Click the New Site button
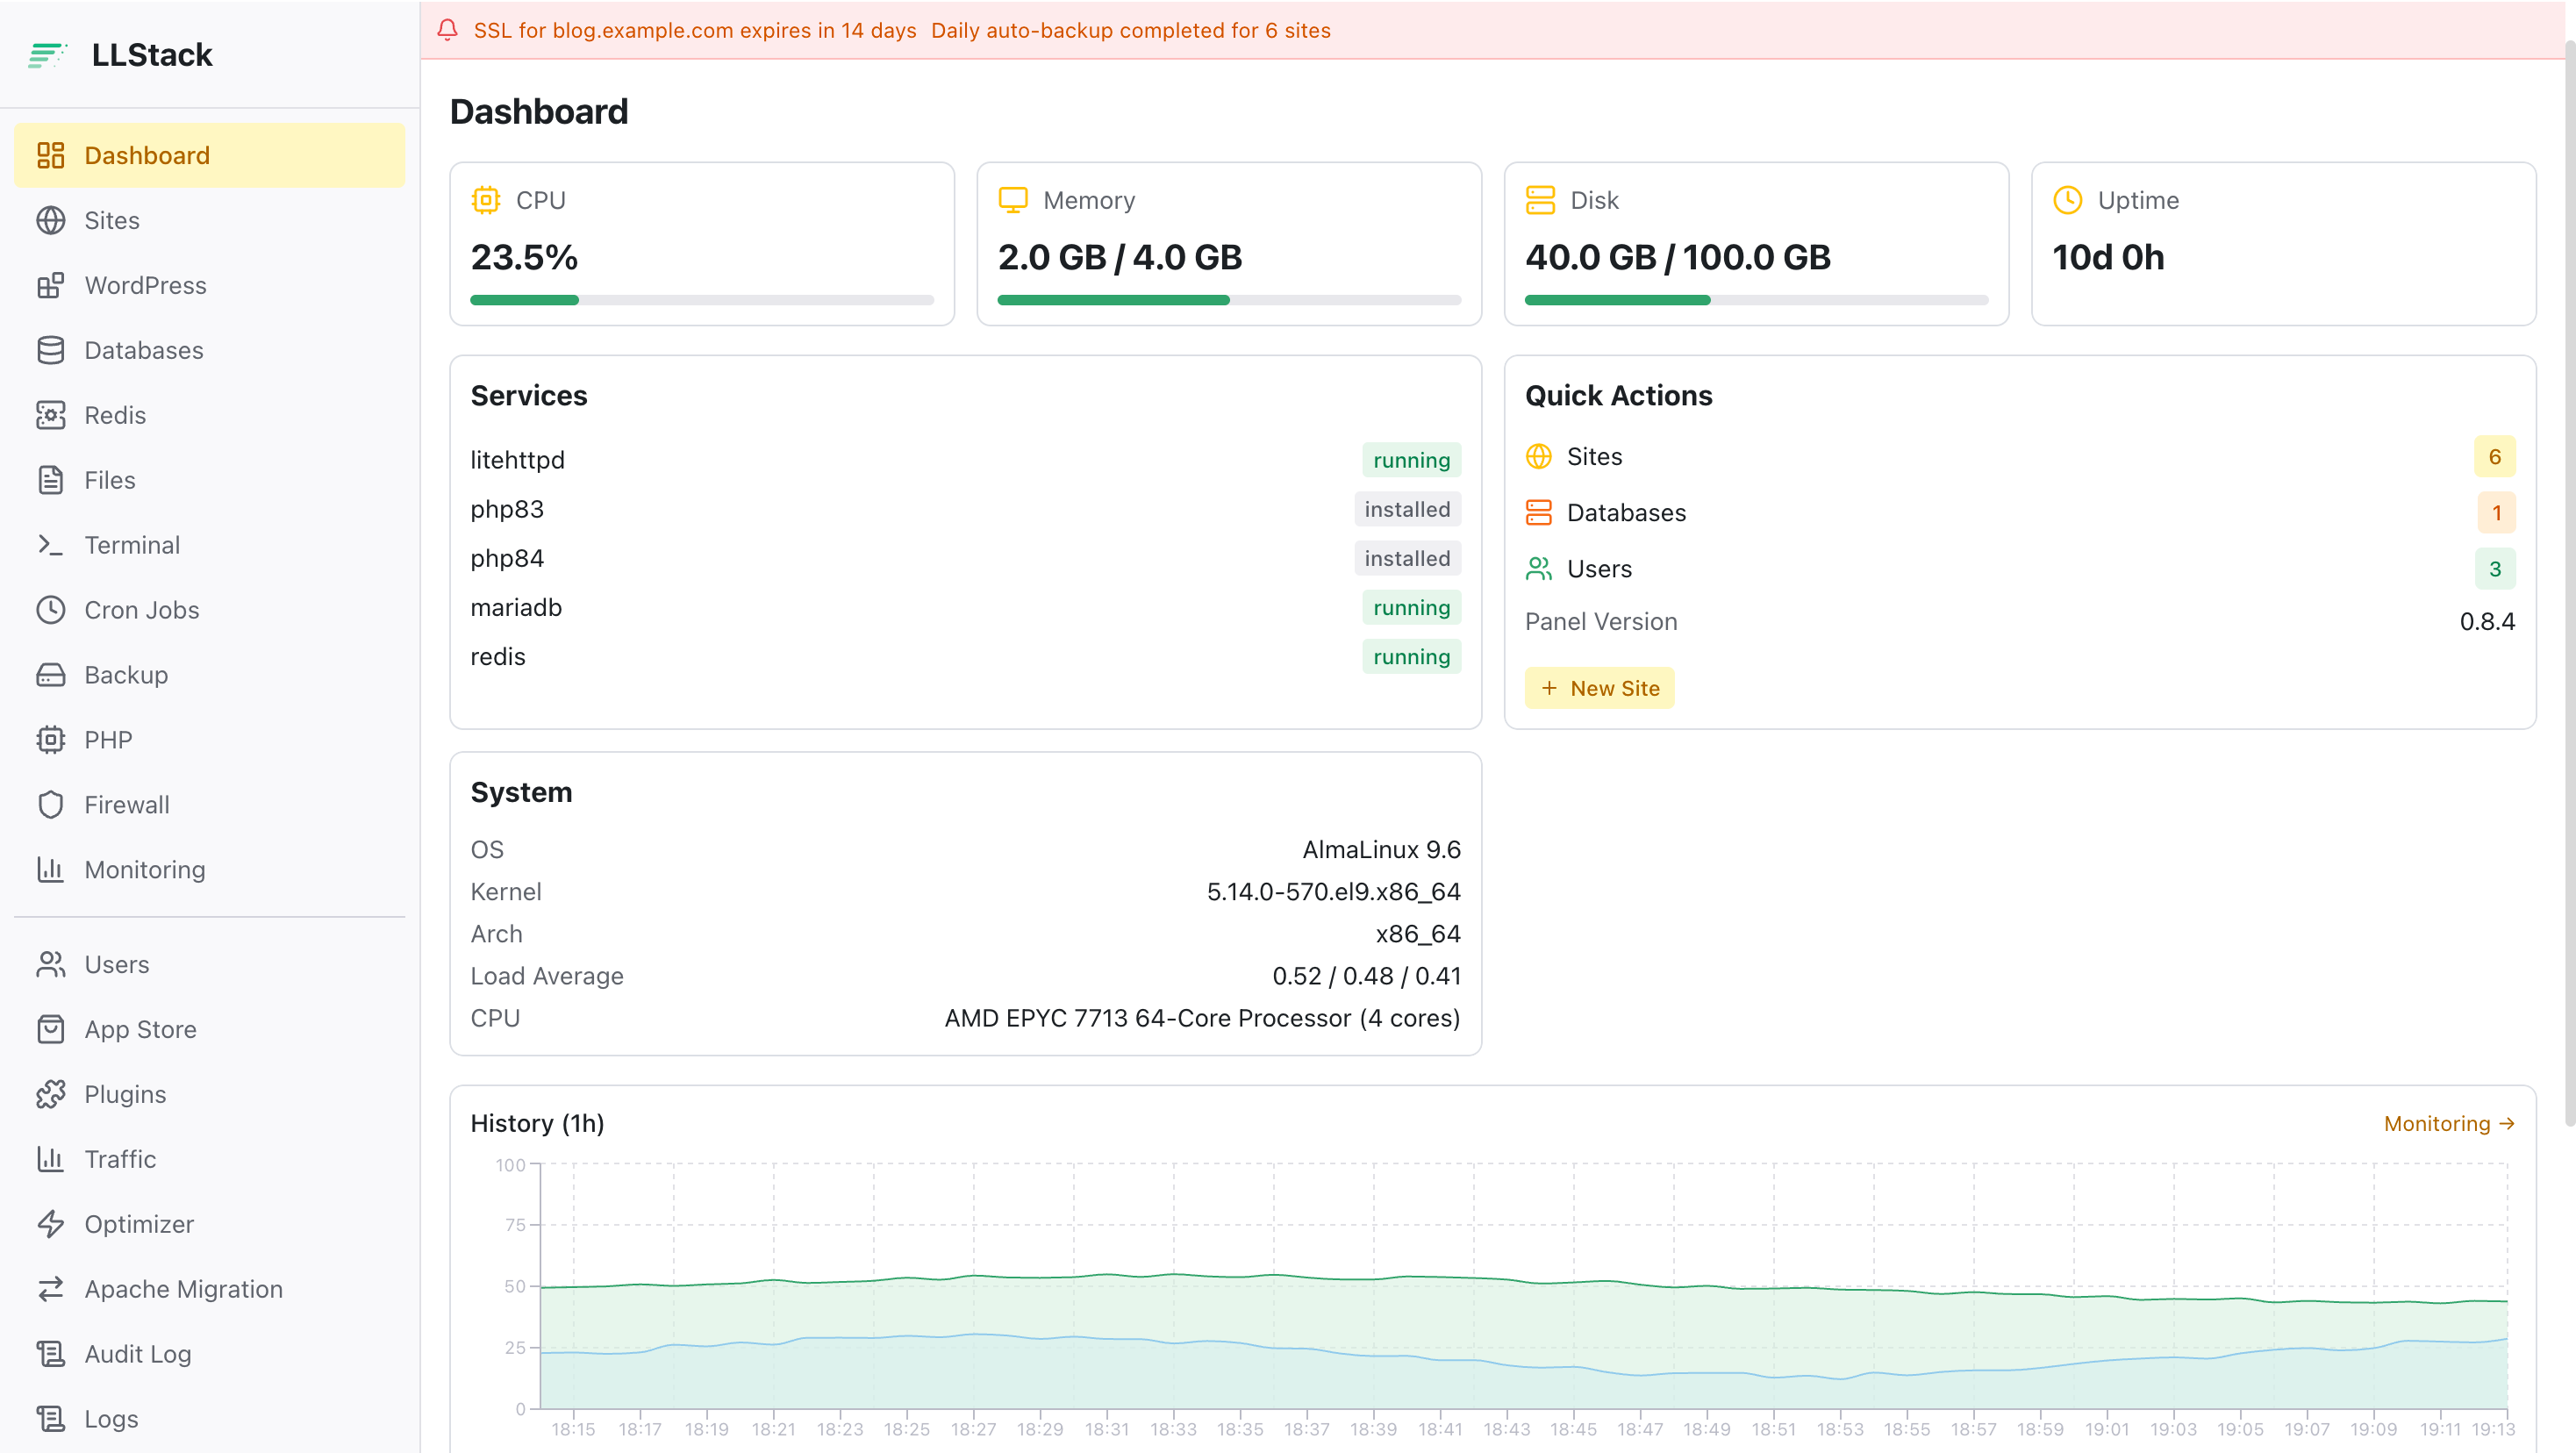 [x=1599, y=688]
